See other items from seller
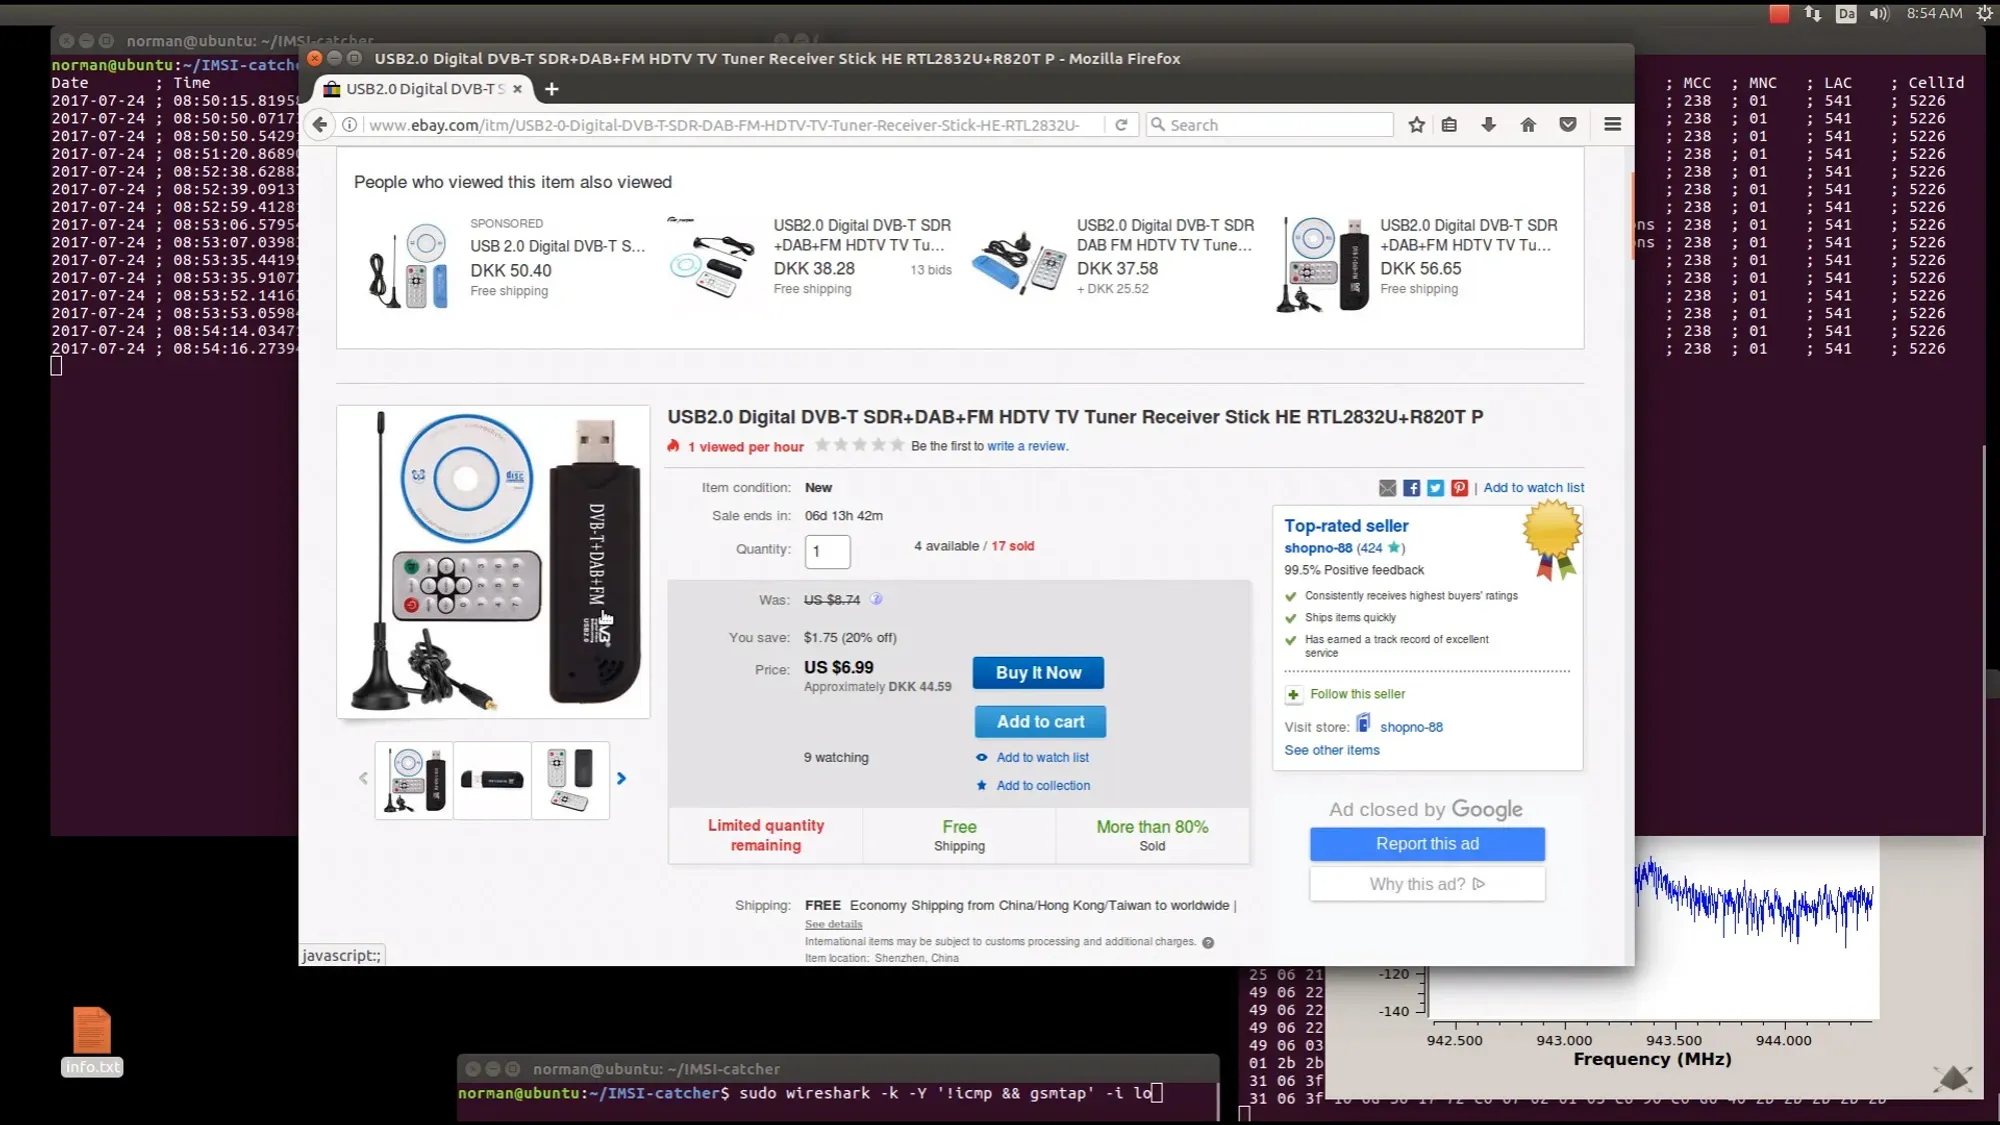The height and width of the screenshot is (1125, 2000). [x=1331, y=750]
